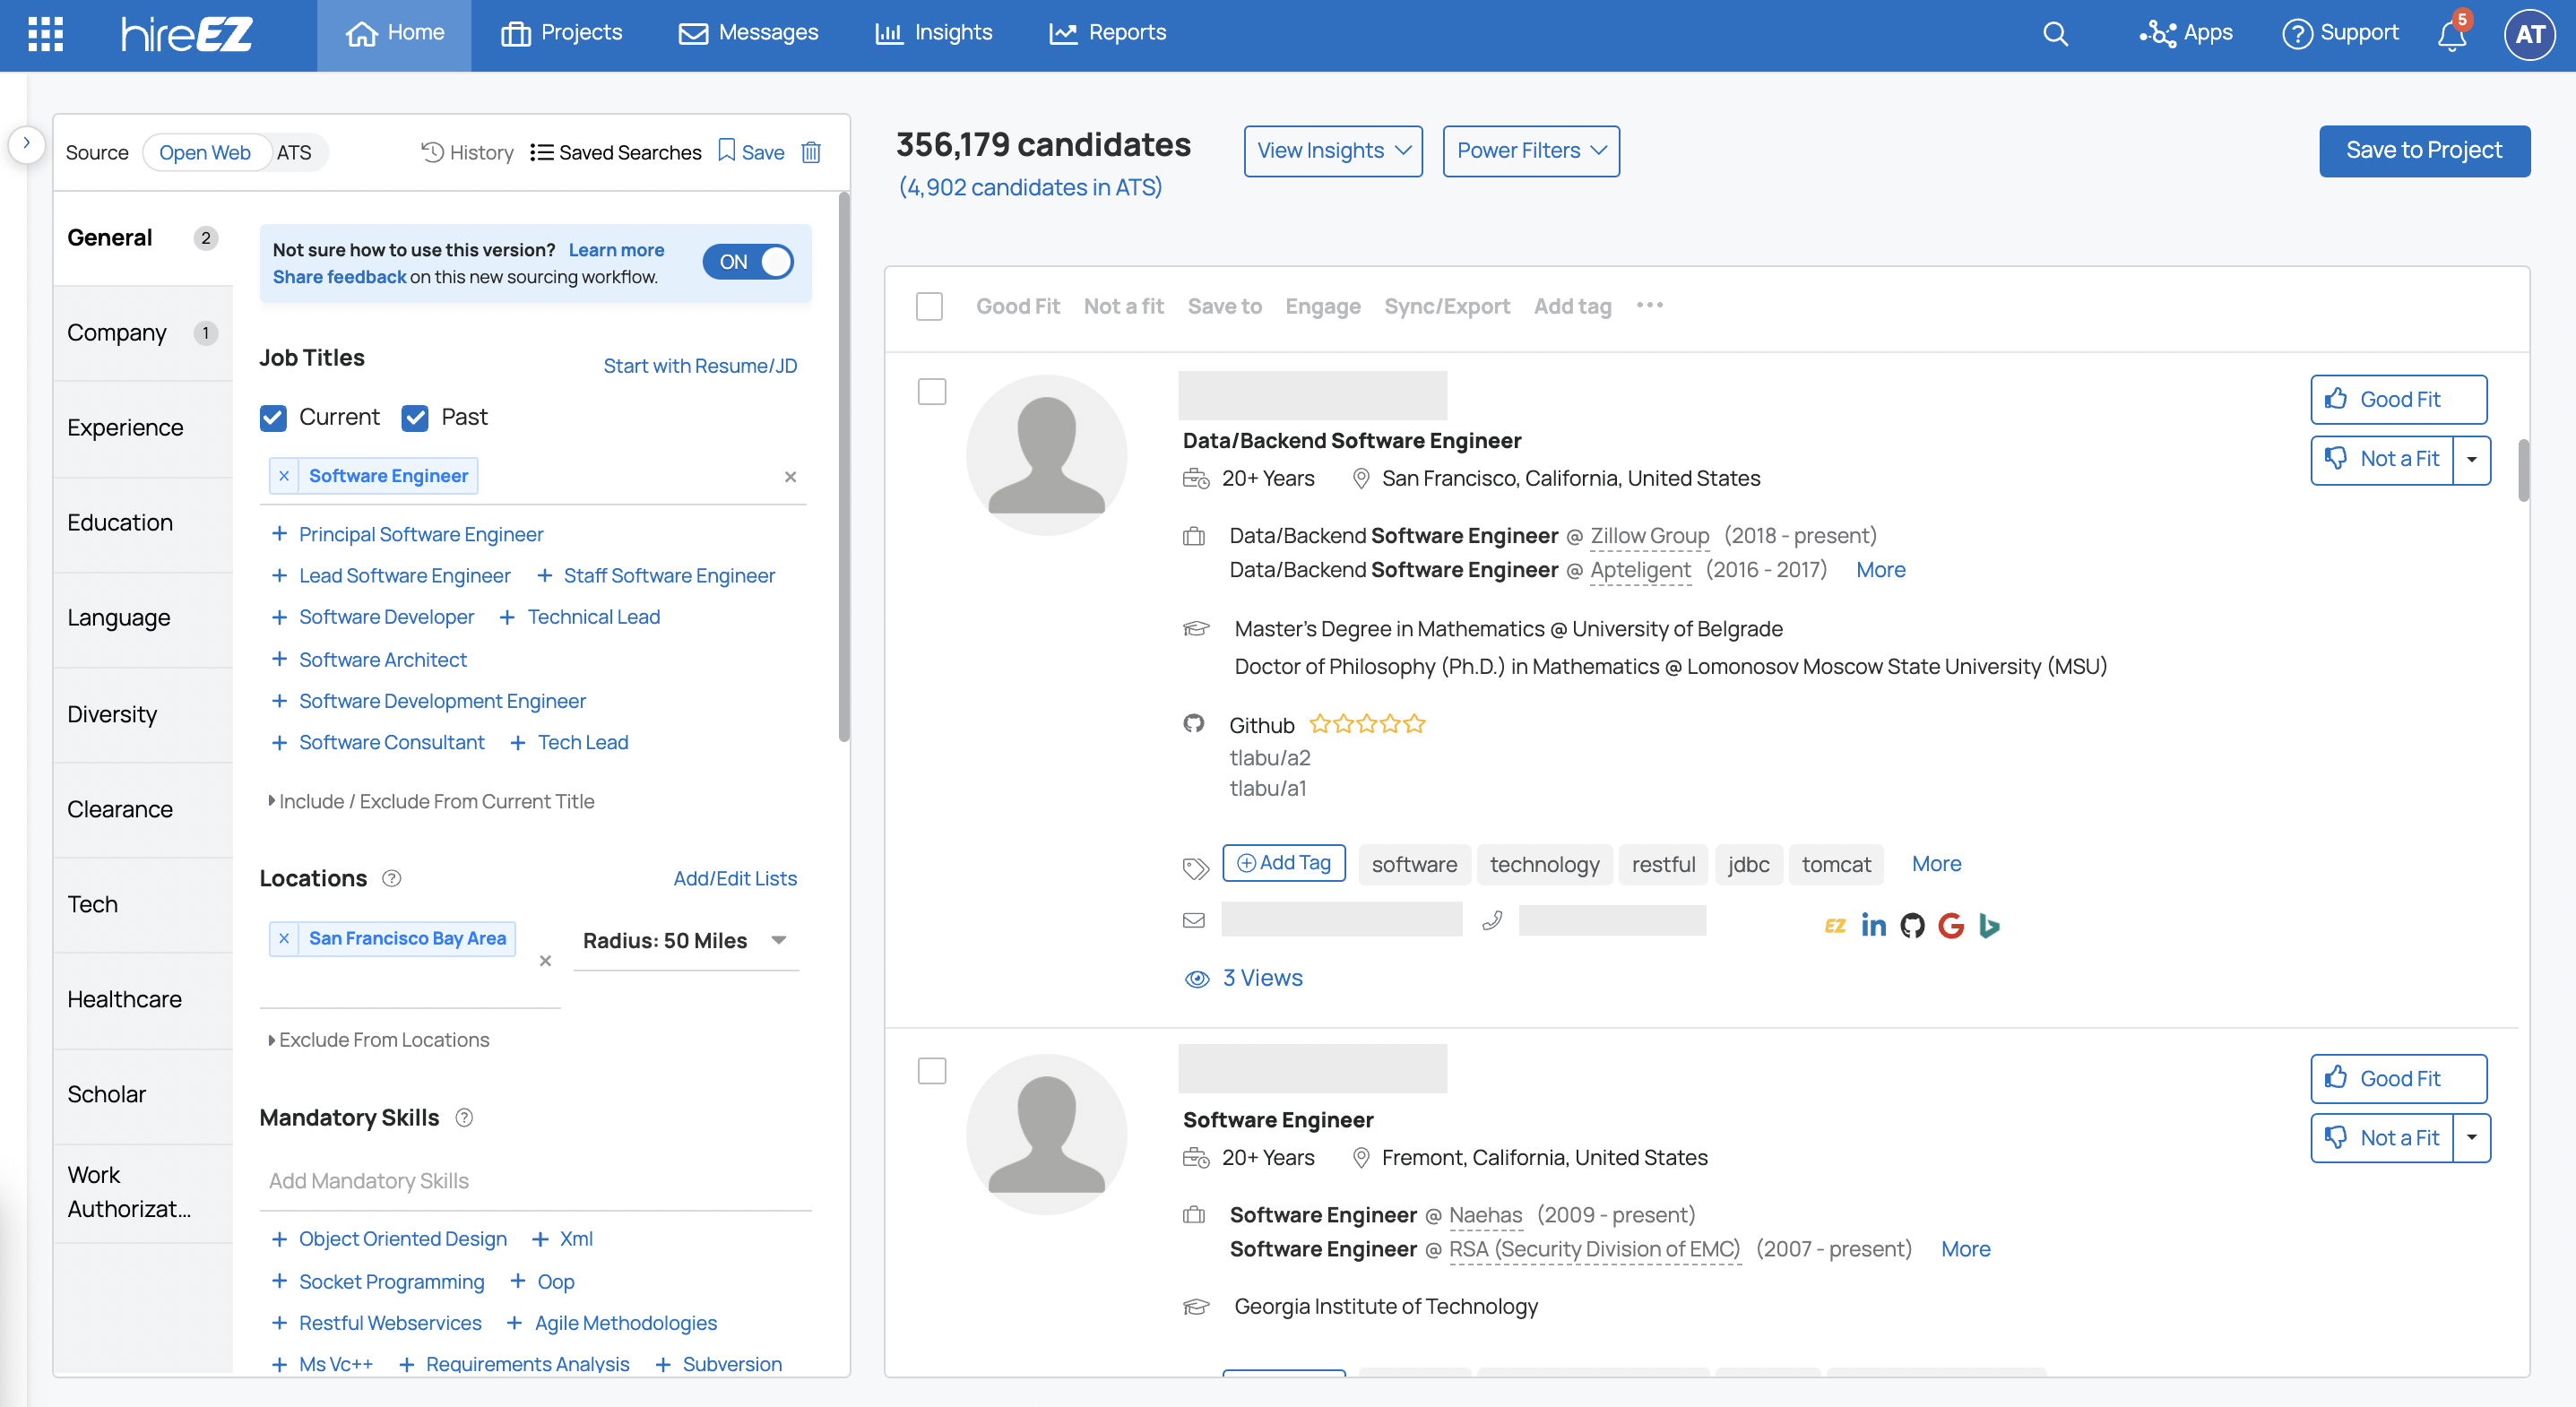Click the search icon in top navigation bar
Viewport: 2576px width, 1407px height.
(2049, 31)
